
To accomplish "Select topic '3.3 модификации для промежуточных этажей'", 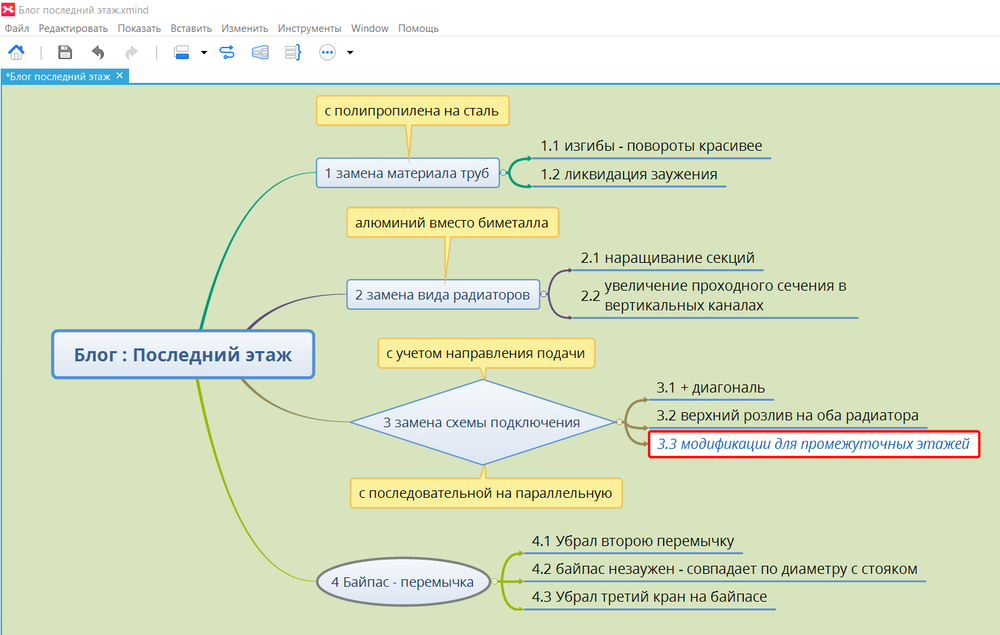I will (813, 444).
